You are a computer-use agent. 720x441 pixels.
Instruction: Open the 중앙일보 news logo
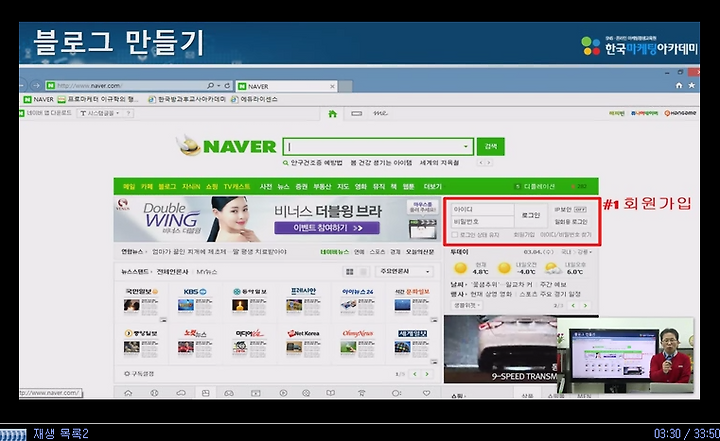(x=141, y=333)
